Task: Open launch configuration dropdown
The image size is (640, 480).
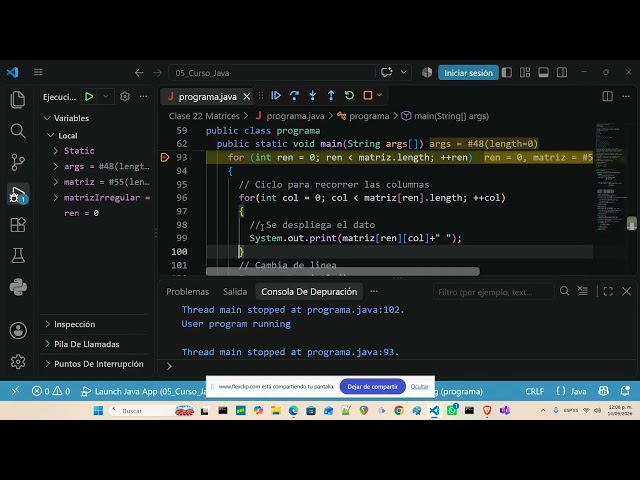Action: point(105,97)
